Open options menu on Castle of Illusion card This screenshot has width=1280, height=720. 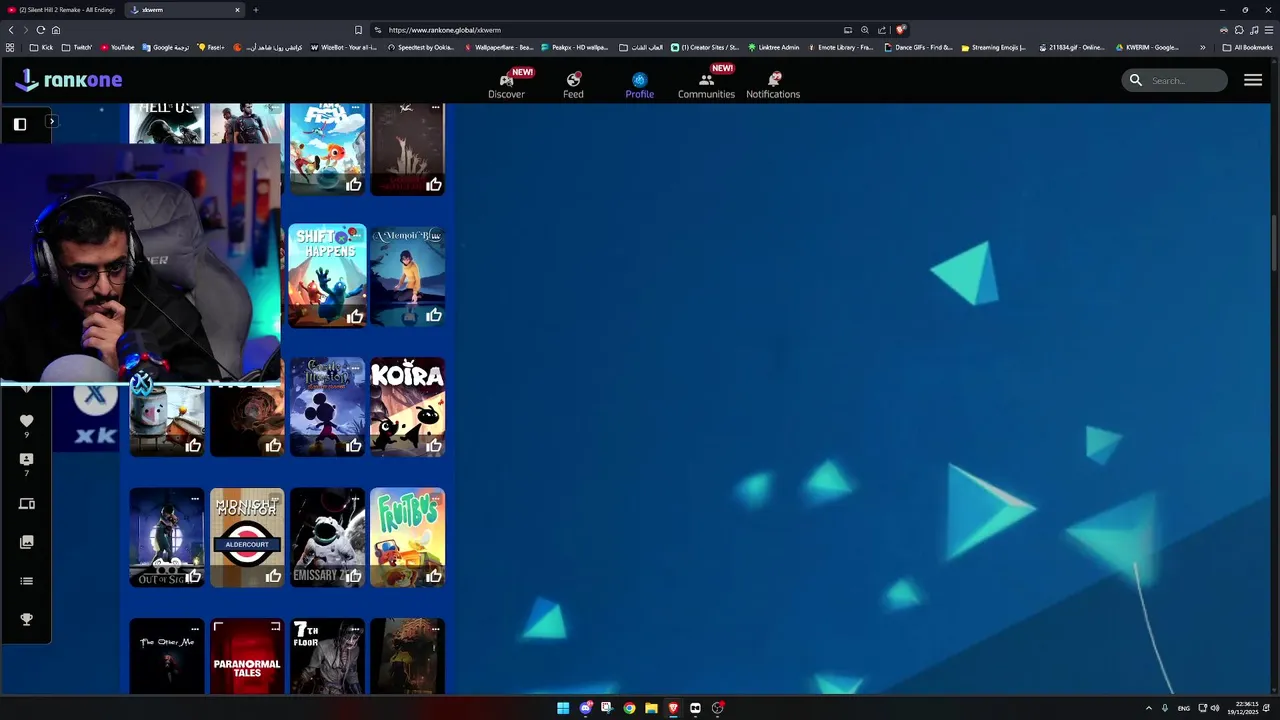(355, 368)
